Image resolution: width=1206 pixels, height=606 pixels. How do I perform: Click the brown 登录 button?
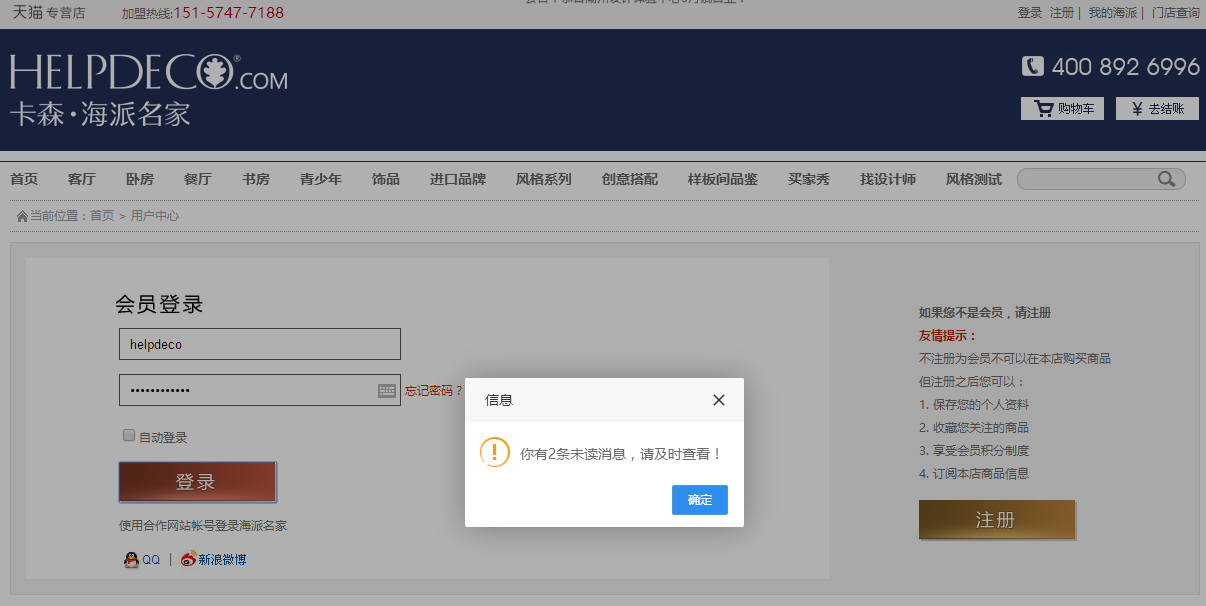point(197,482)
